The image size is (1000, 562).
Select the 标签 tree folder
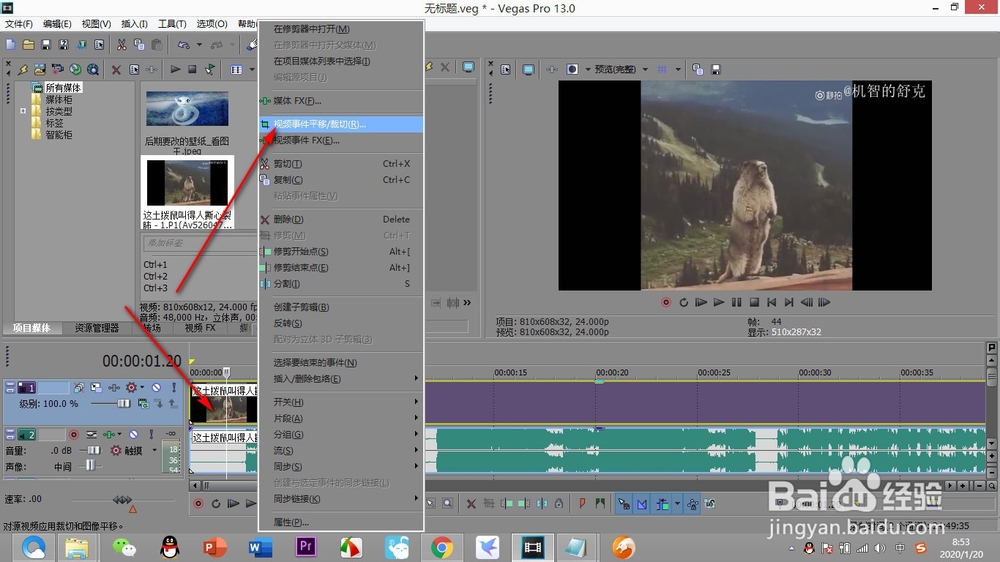click(54, 122)
